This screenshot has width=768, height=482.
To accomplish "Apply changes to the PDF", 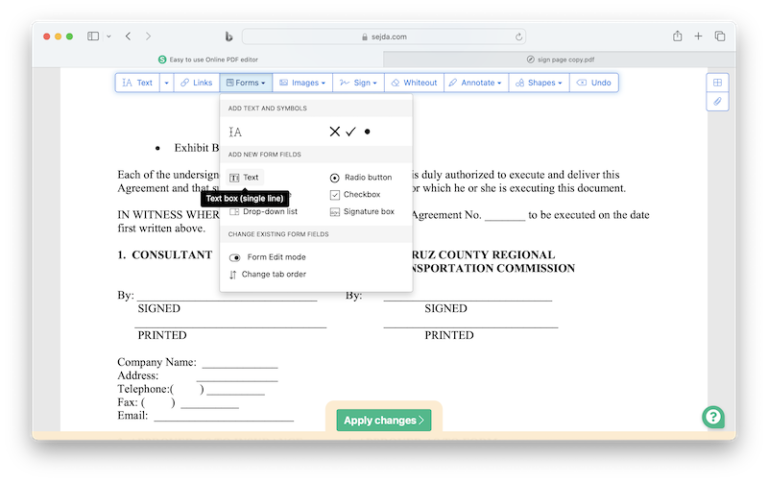I will click(384, 420).
